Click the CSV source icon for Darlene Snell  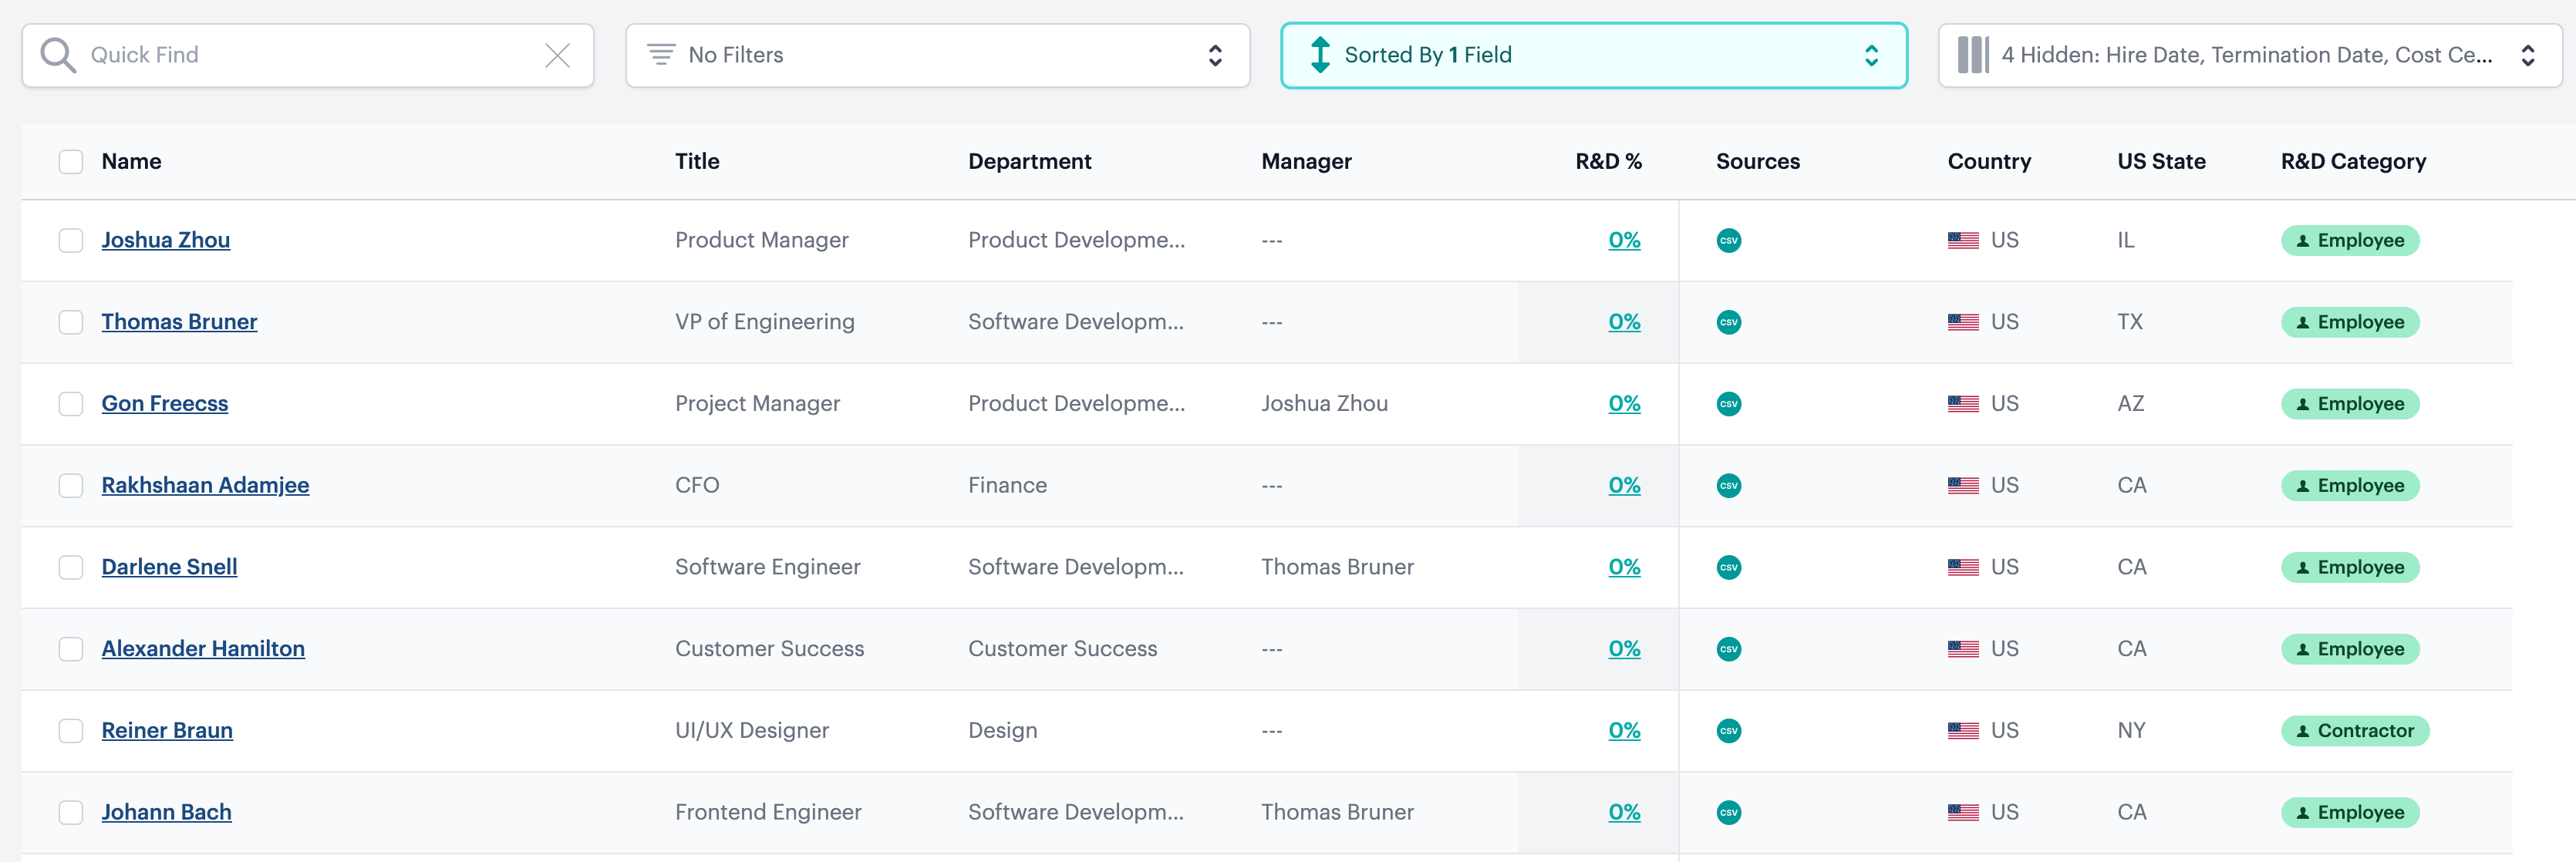[x=1728, y=568]
